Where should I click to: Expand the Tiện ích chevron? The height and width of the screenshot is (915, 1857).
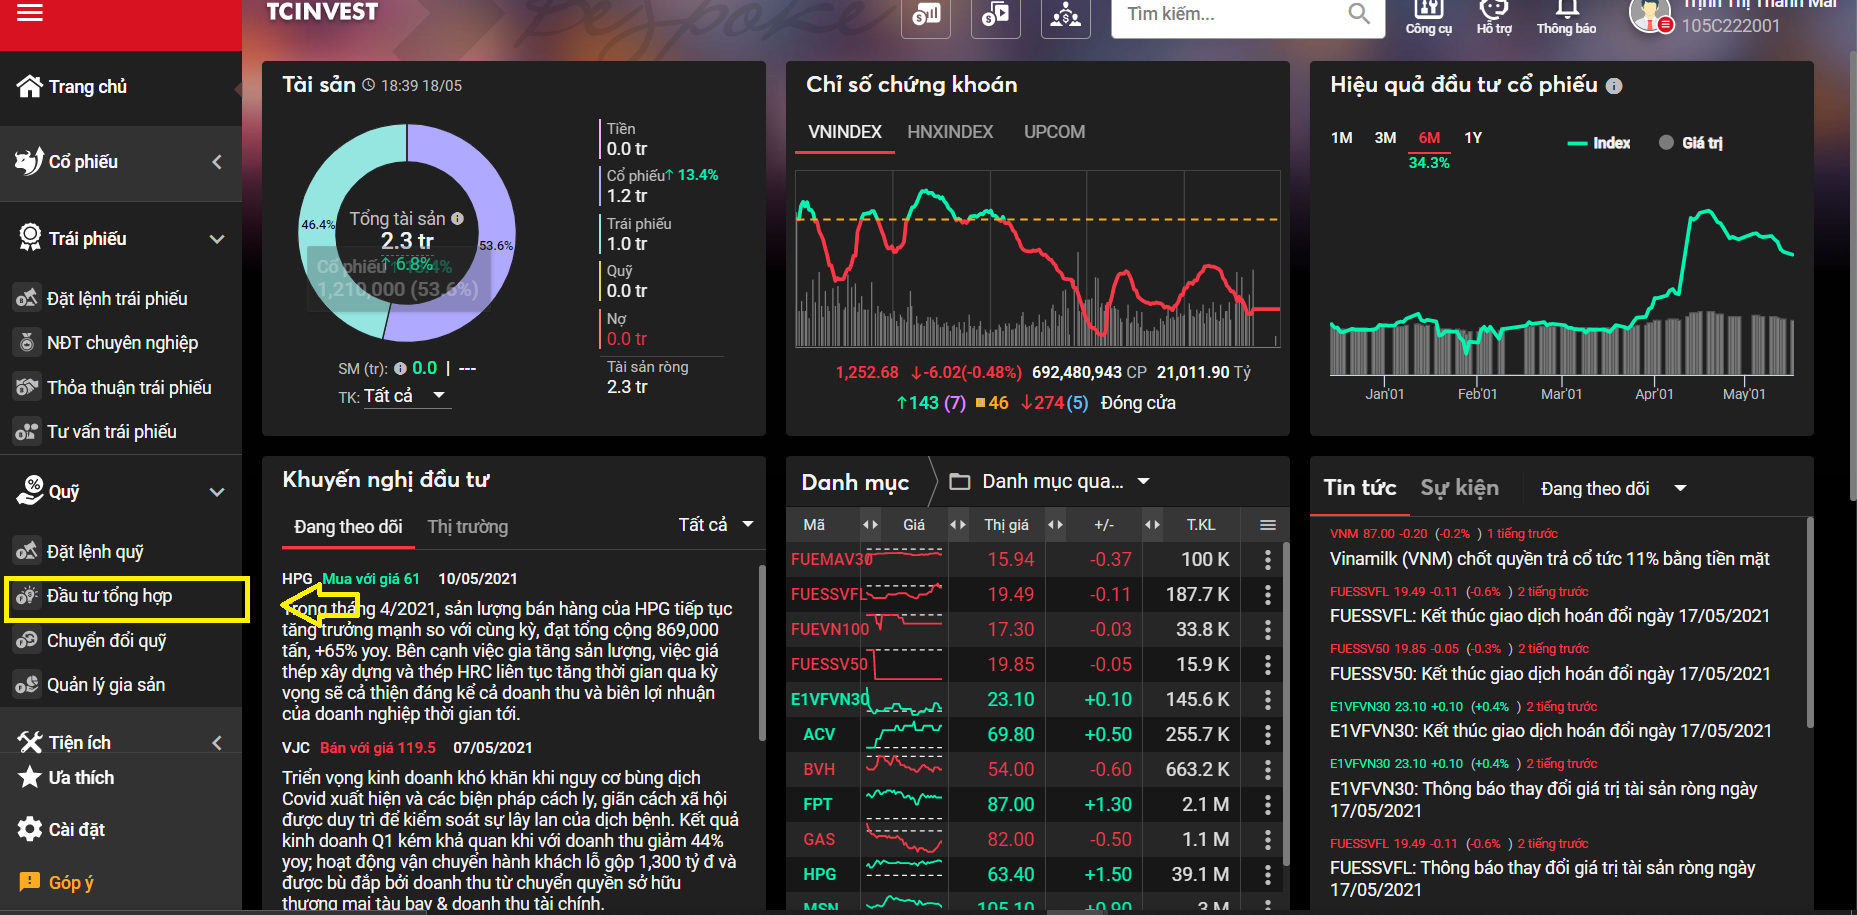pos(217,742)
